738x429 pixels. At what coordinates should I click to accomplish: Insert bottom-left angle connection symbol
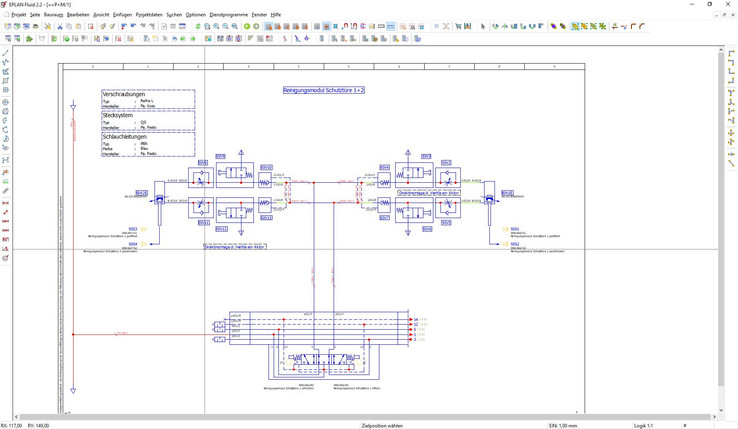click(731, 71)
